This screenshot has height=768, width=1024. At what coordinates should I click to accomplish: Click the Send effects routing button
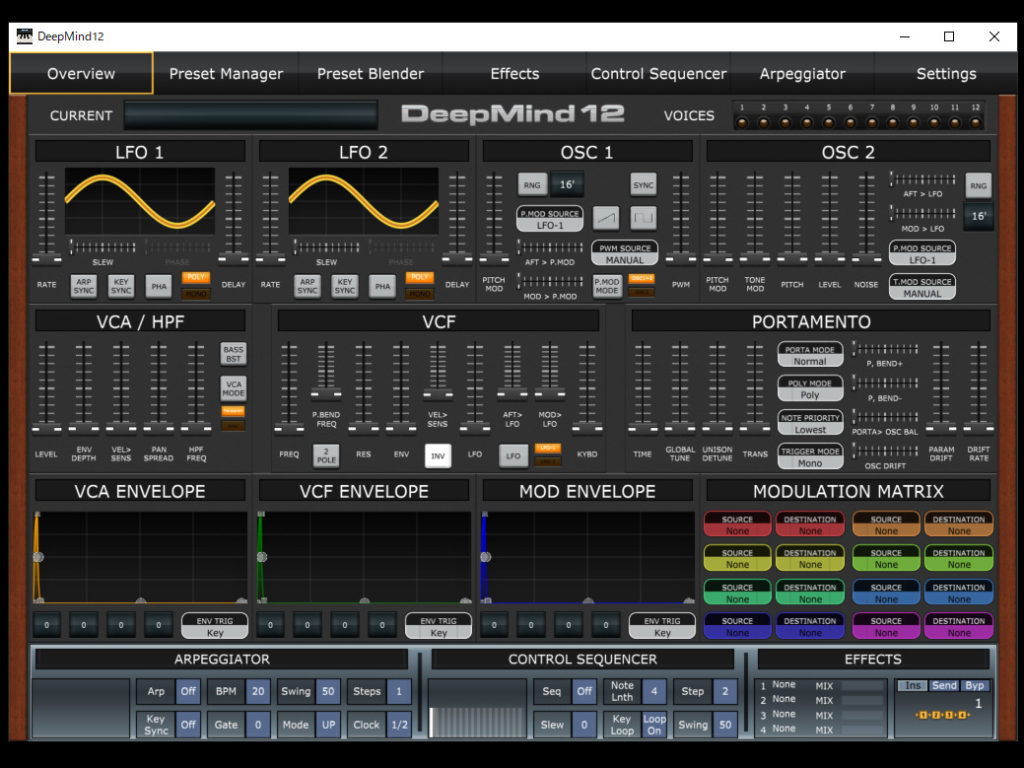click(944, 686)
